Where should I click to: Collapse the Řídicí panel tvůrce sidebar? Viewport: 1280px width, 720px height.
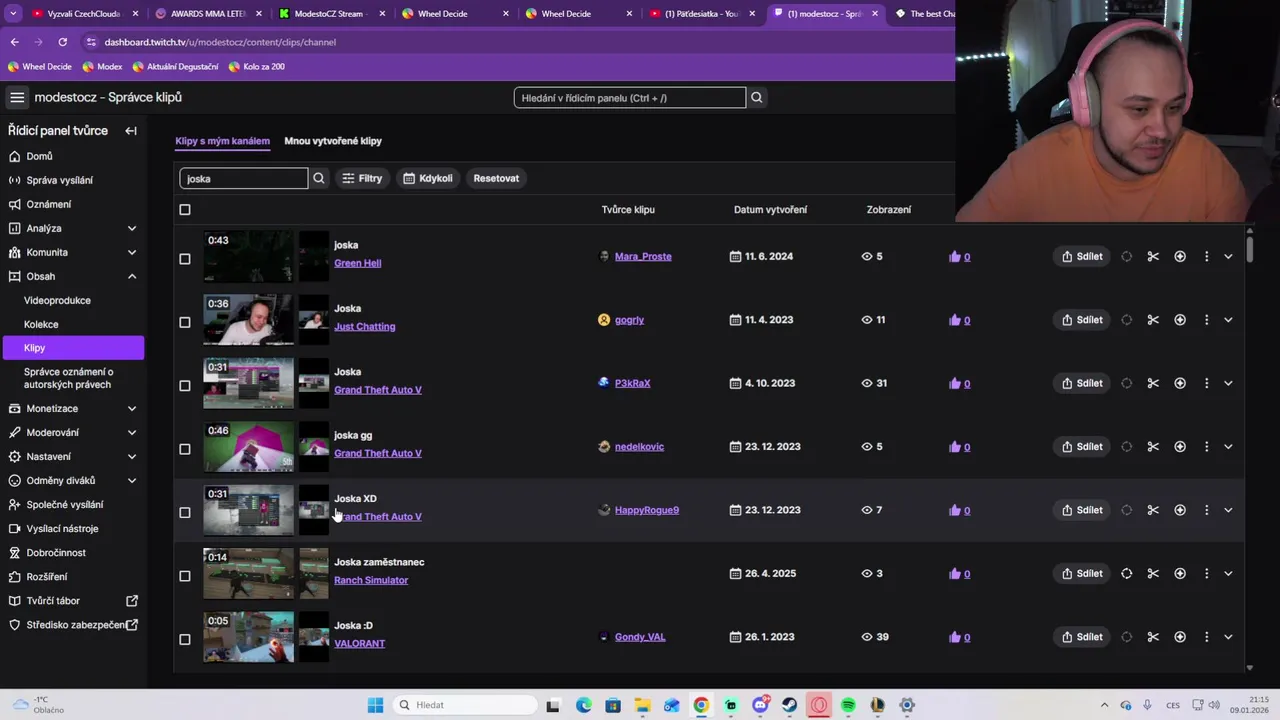point(131,131)
